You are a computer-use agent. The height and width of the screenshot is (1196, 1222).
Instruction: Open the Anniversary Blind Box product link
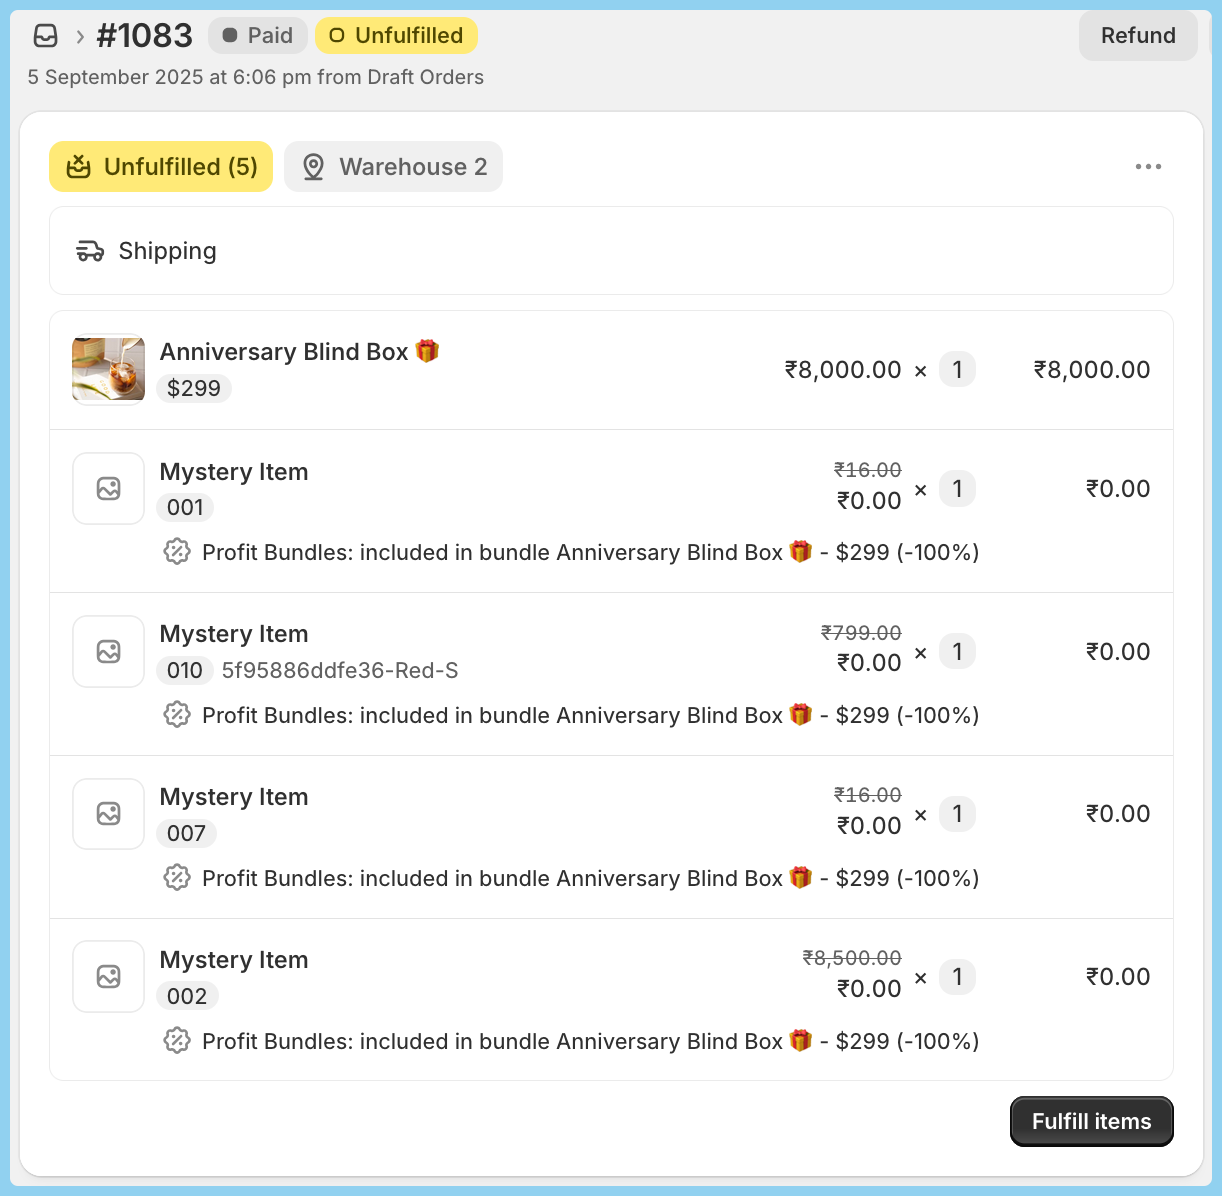[x=299, y=352]
